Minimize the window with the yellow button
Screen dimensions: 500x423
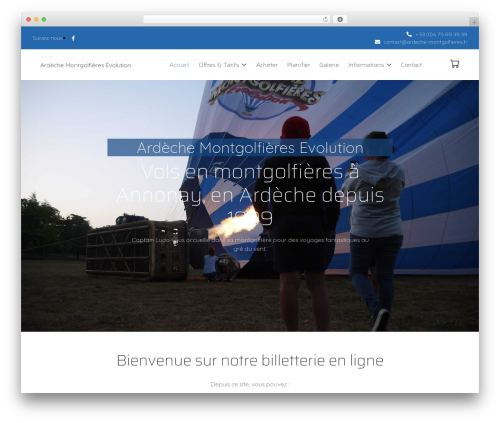(36, 19)
